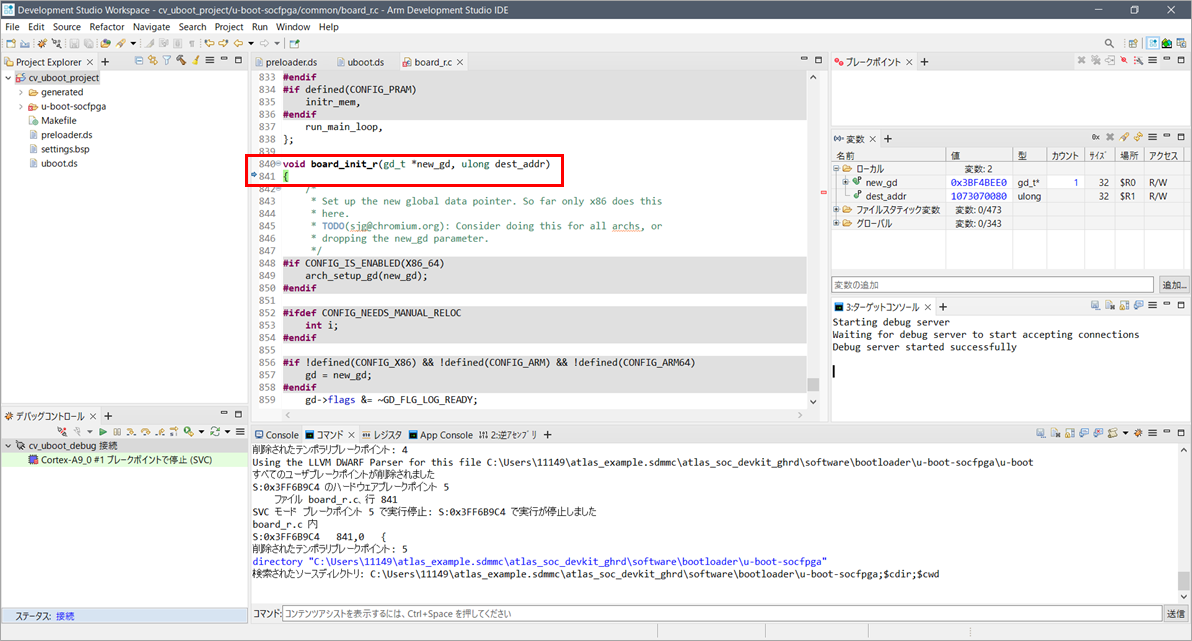
Task: Open the File menu
Action: point(12,27)
